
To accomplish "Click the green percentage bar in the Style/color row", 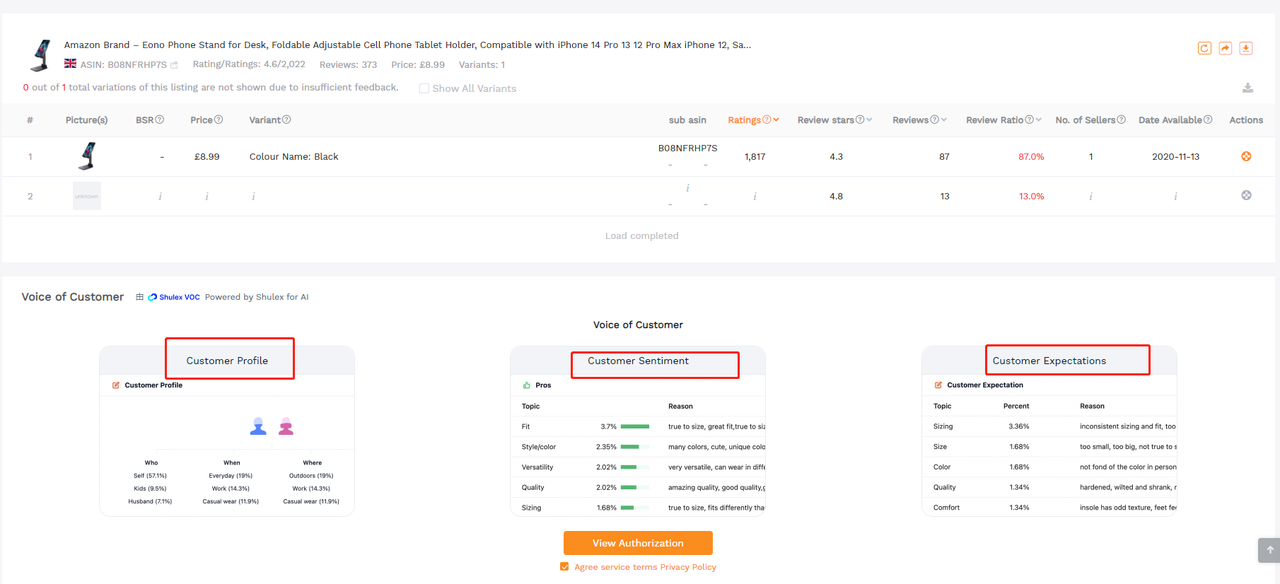I will (631, 447).
